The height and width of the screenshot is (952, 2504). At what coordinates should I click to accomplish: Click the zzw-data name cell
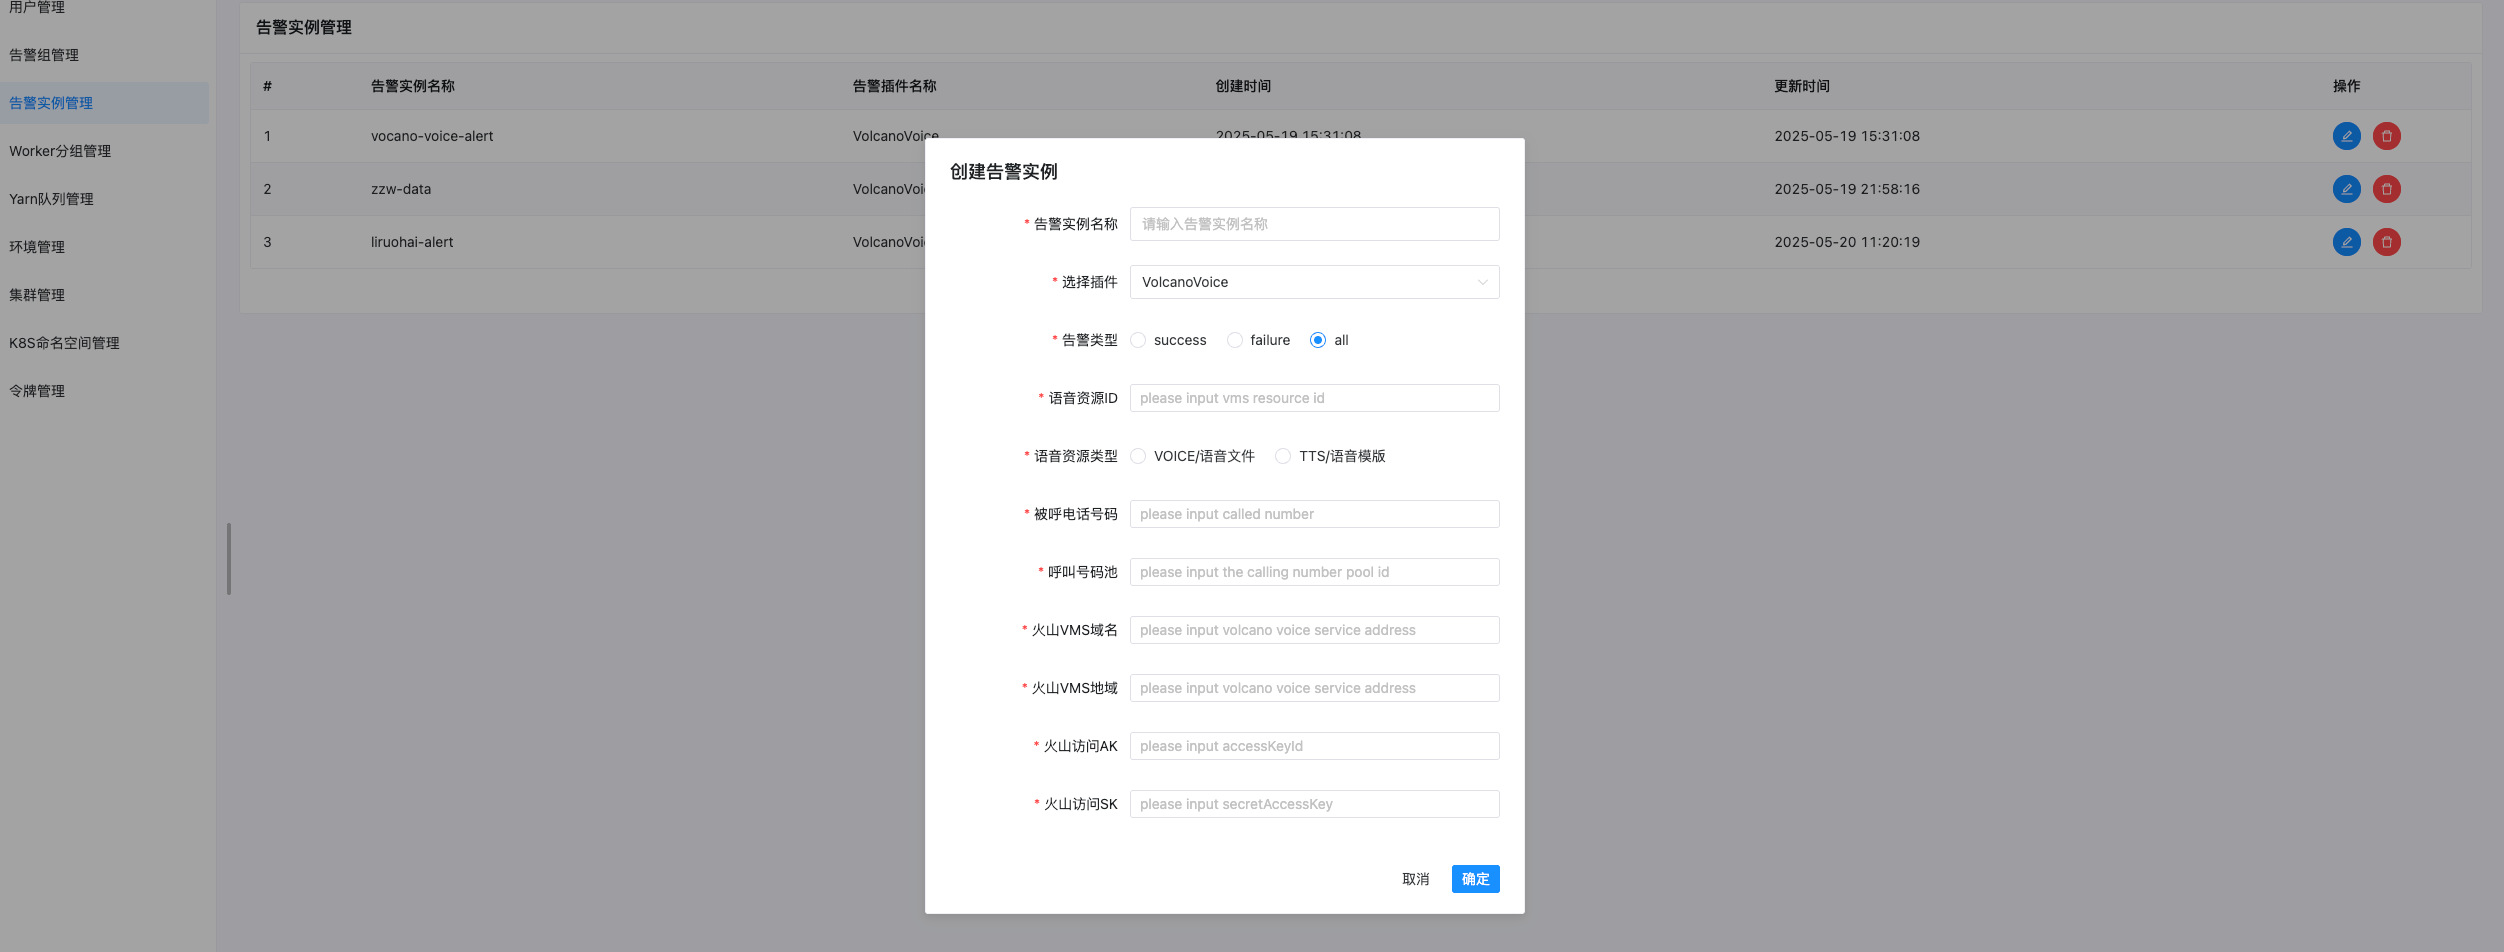click(x=401, y=189)
